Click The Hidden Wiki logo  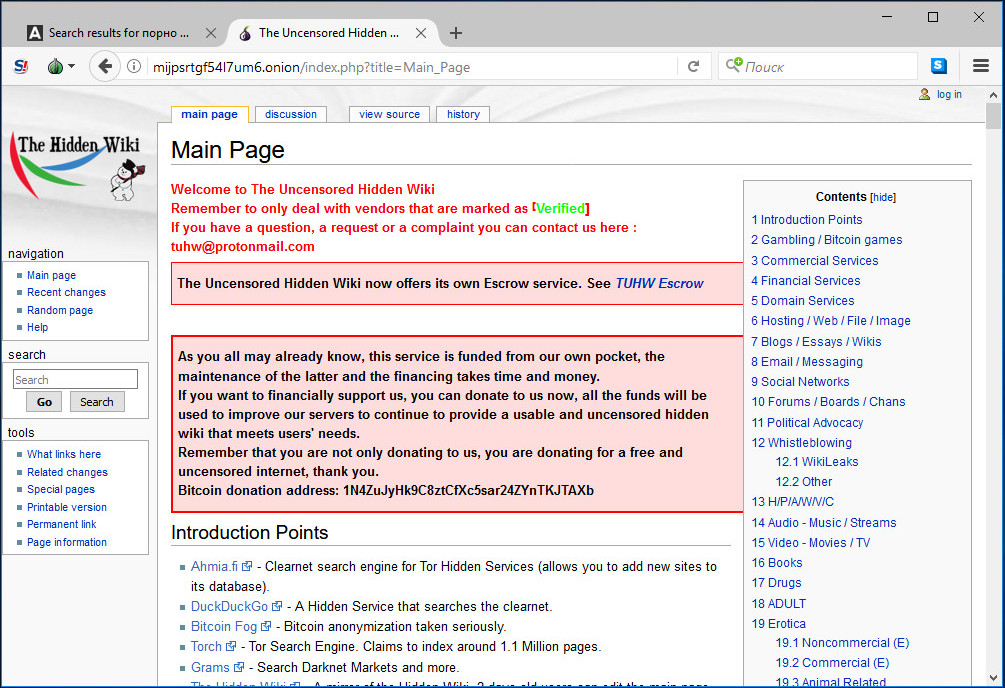[x=76, y=165]
